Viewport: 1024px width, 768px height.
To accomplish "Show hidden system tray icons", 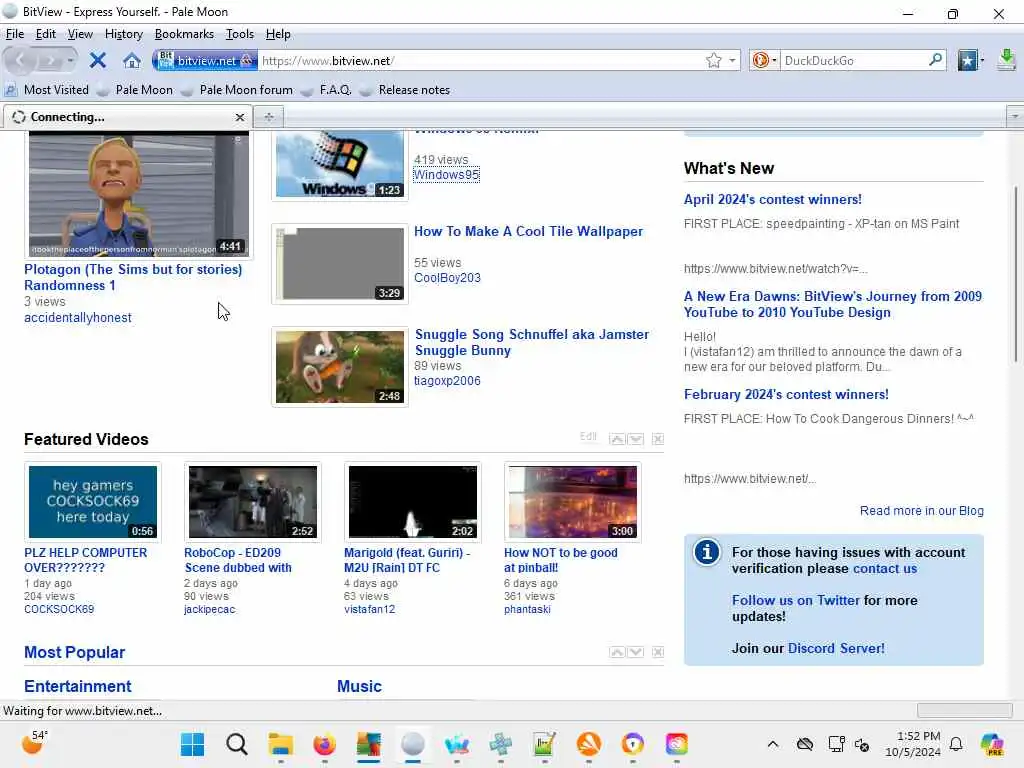I will pos(773,744).
